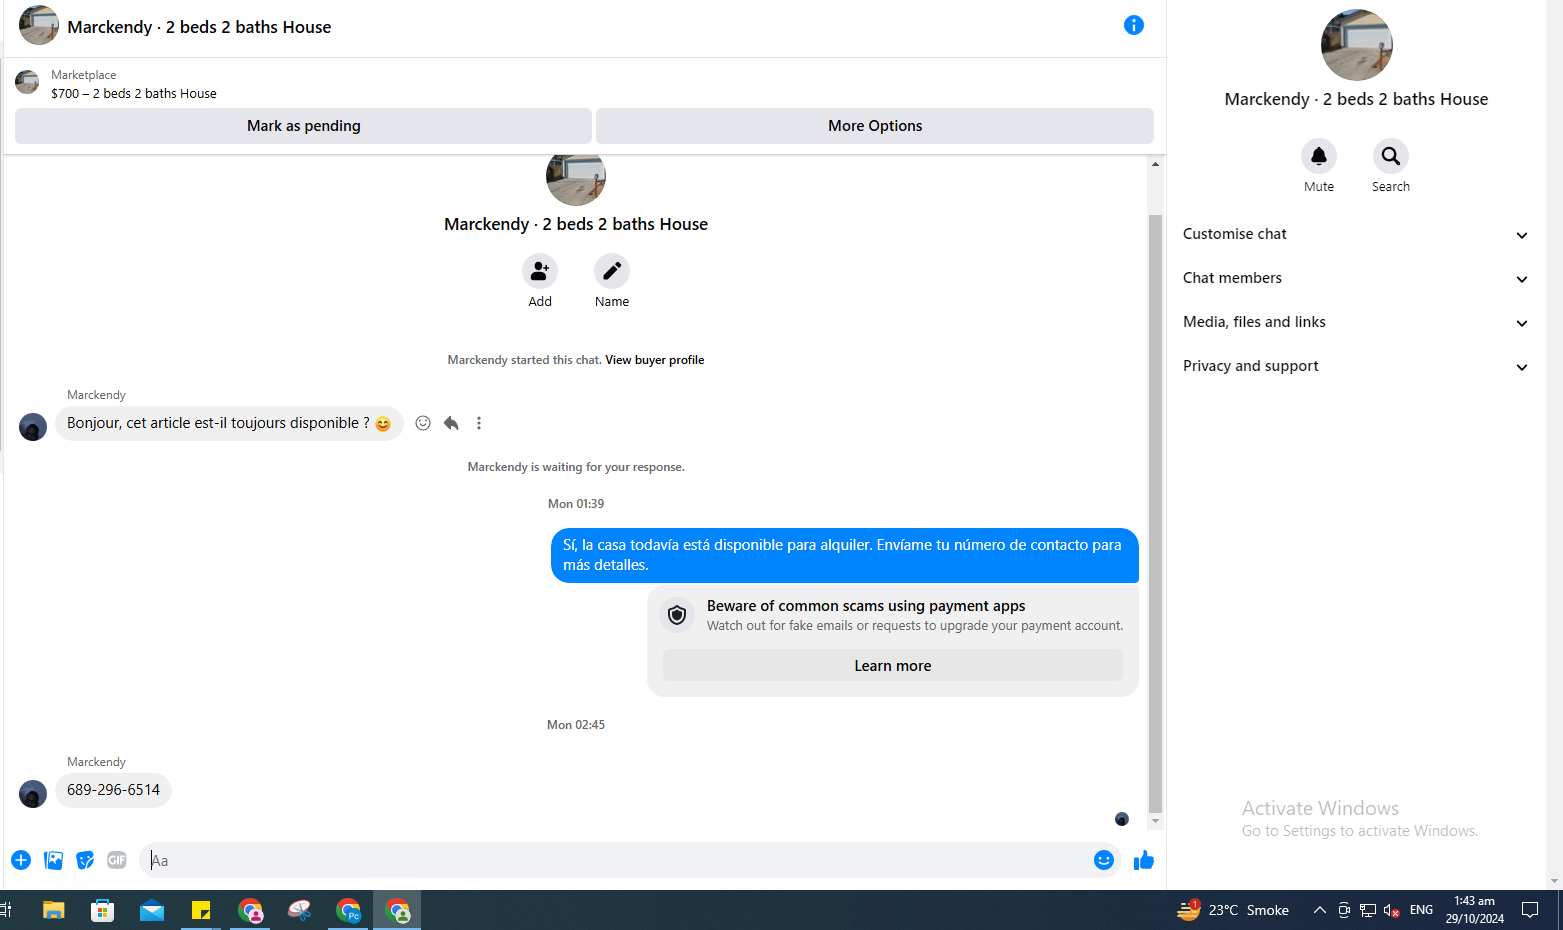Open the Windows notification center
The width and height of the screenshot is (1563, 930).
coord(1530,910)
